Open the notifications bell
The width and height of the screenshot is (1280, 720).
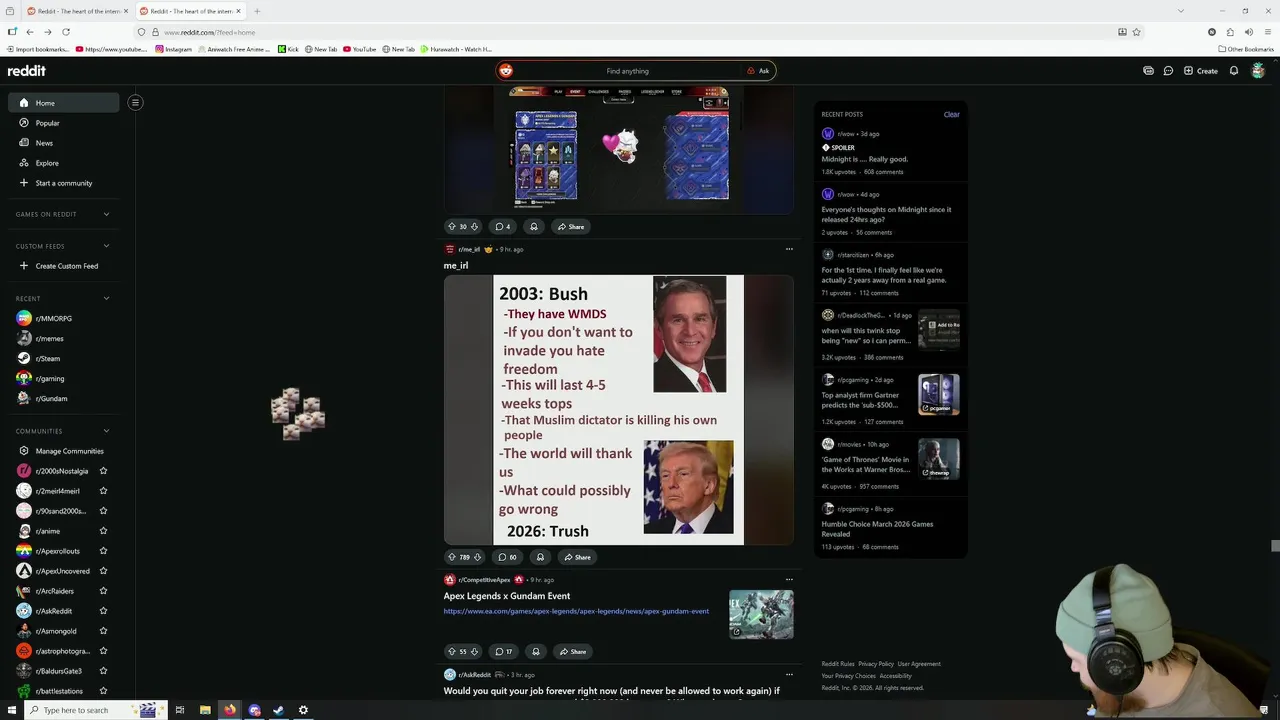coord(1234,71)
